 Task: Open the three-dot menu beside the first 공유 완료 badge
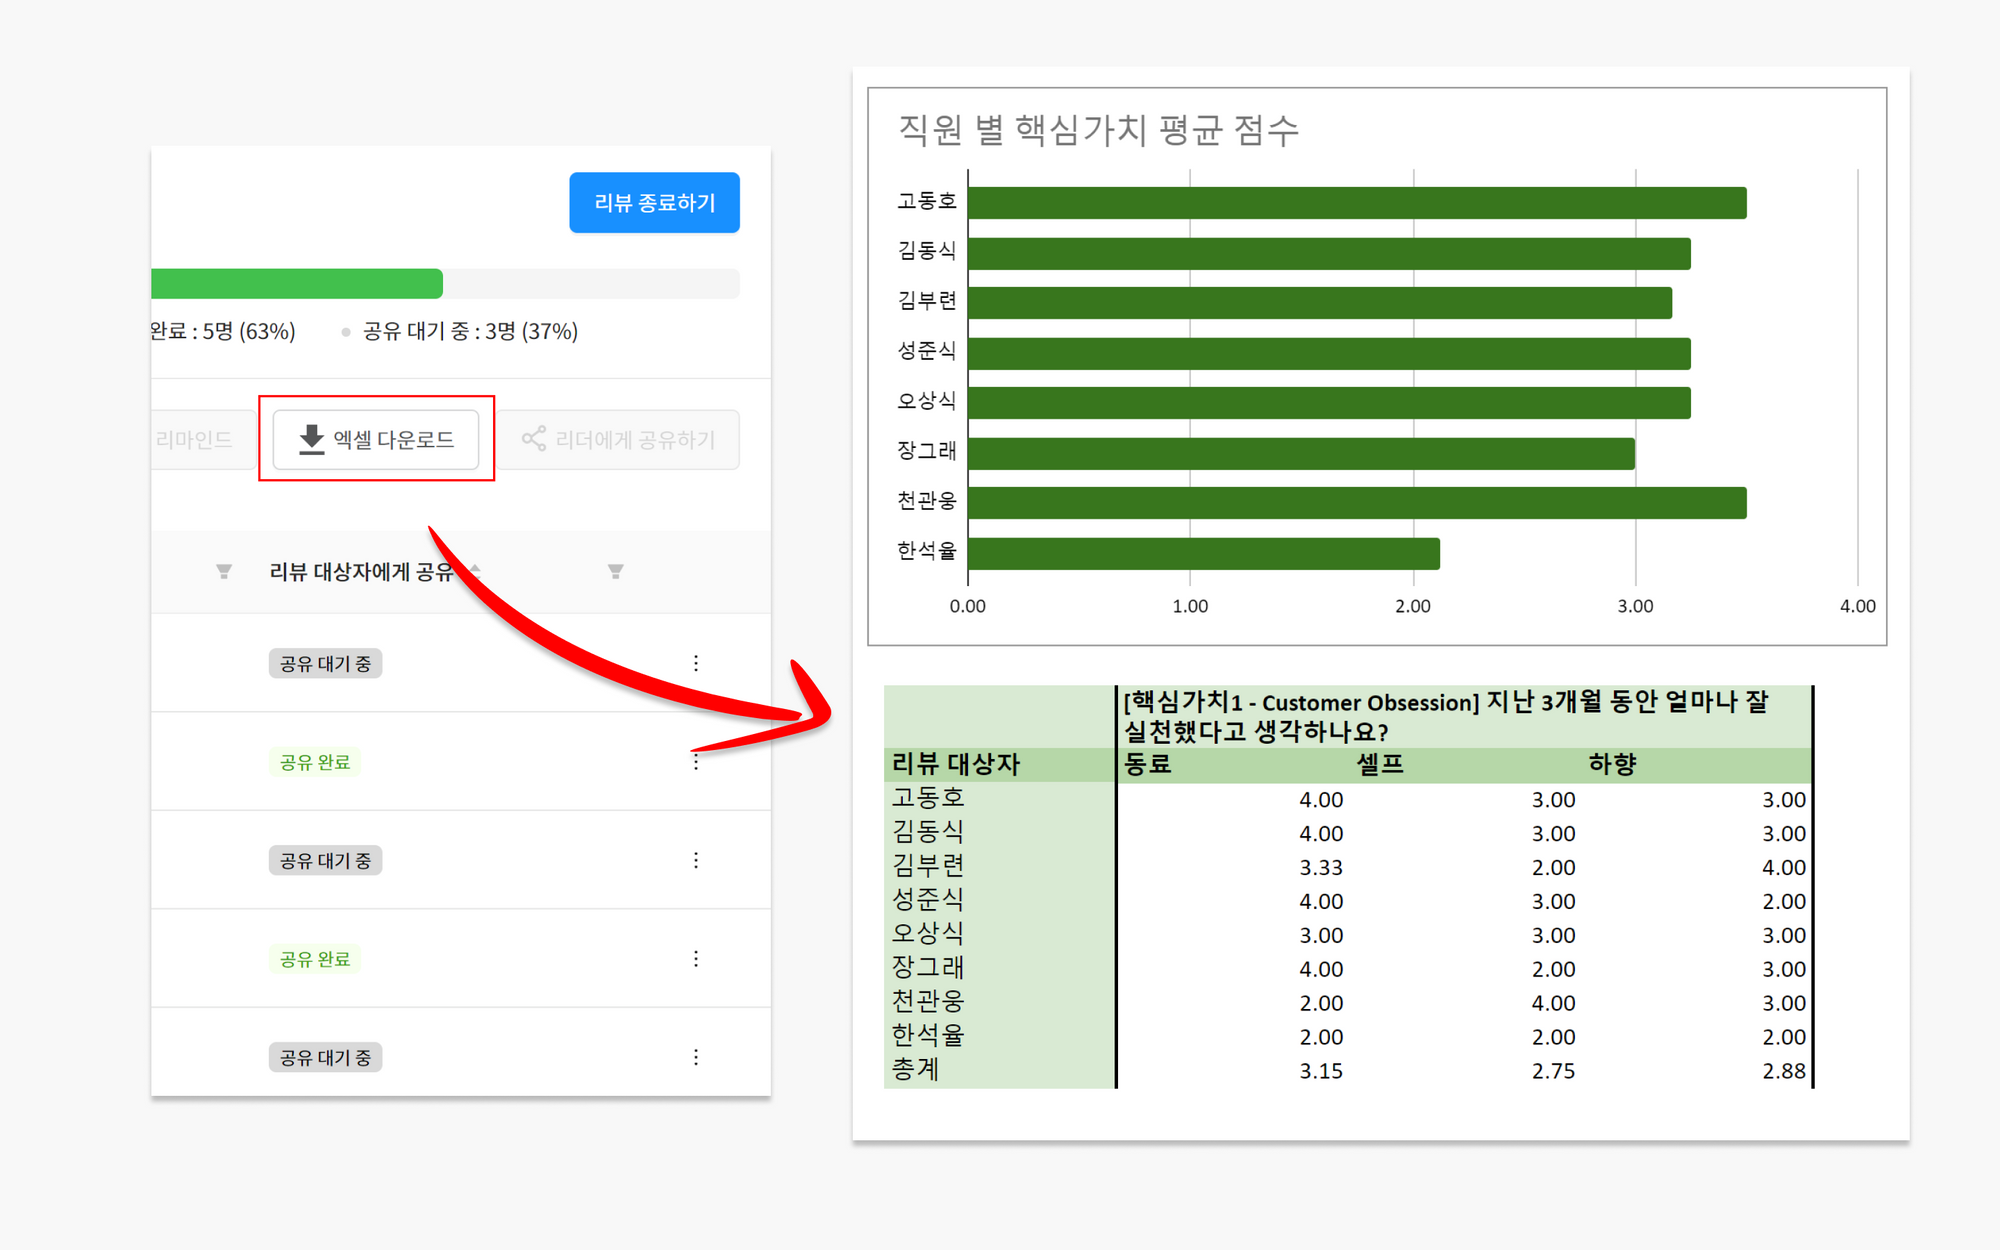point(695,761)
